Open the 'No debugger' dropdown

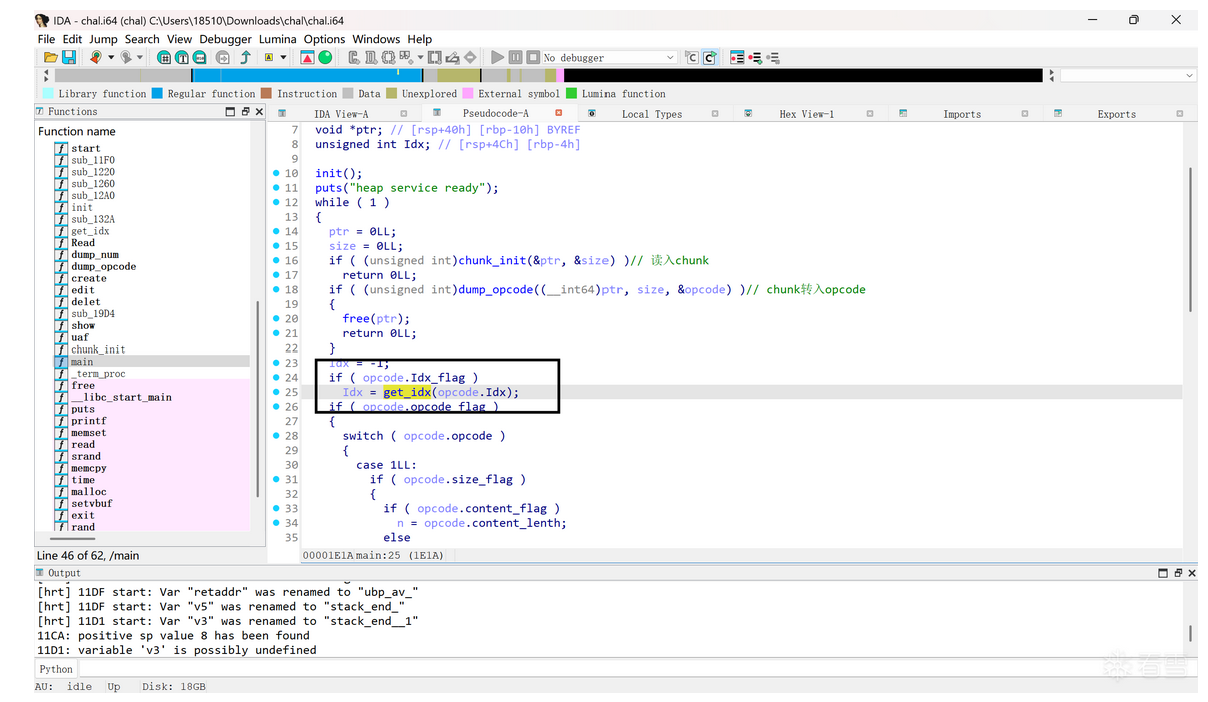tap(670, 58)
